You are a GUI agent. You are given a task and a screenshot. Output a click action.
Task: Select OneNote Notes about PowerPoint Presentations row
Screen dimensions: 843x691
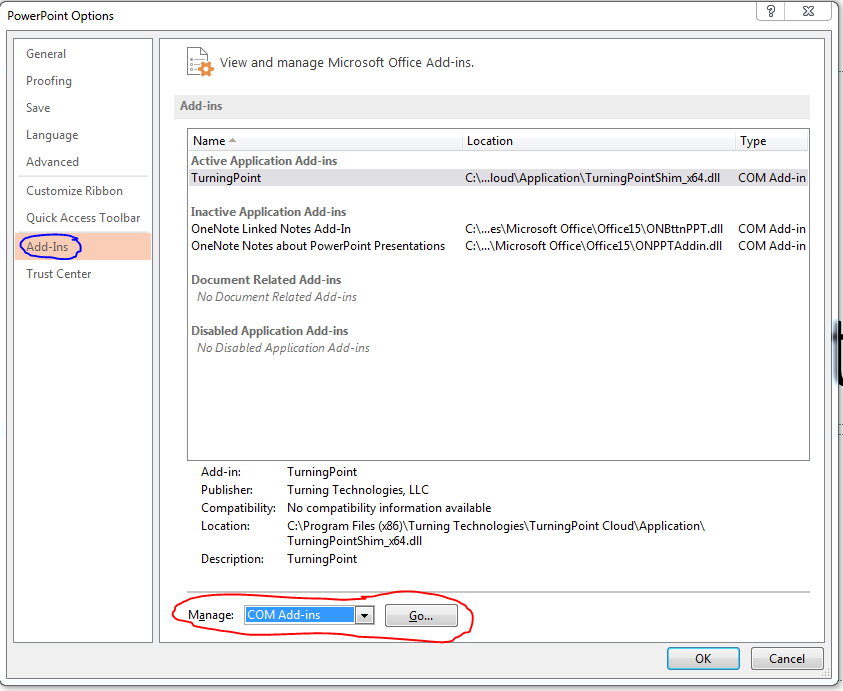498,246
